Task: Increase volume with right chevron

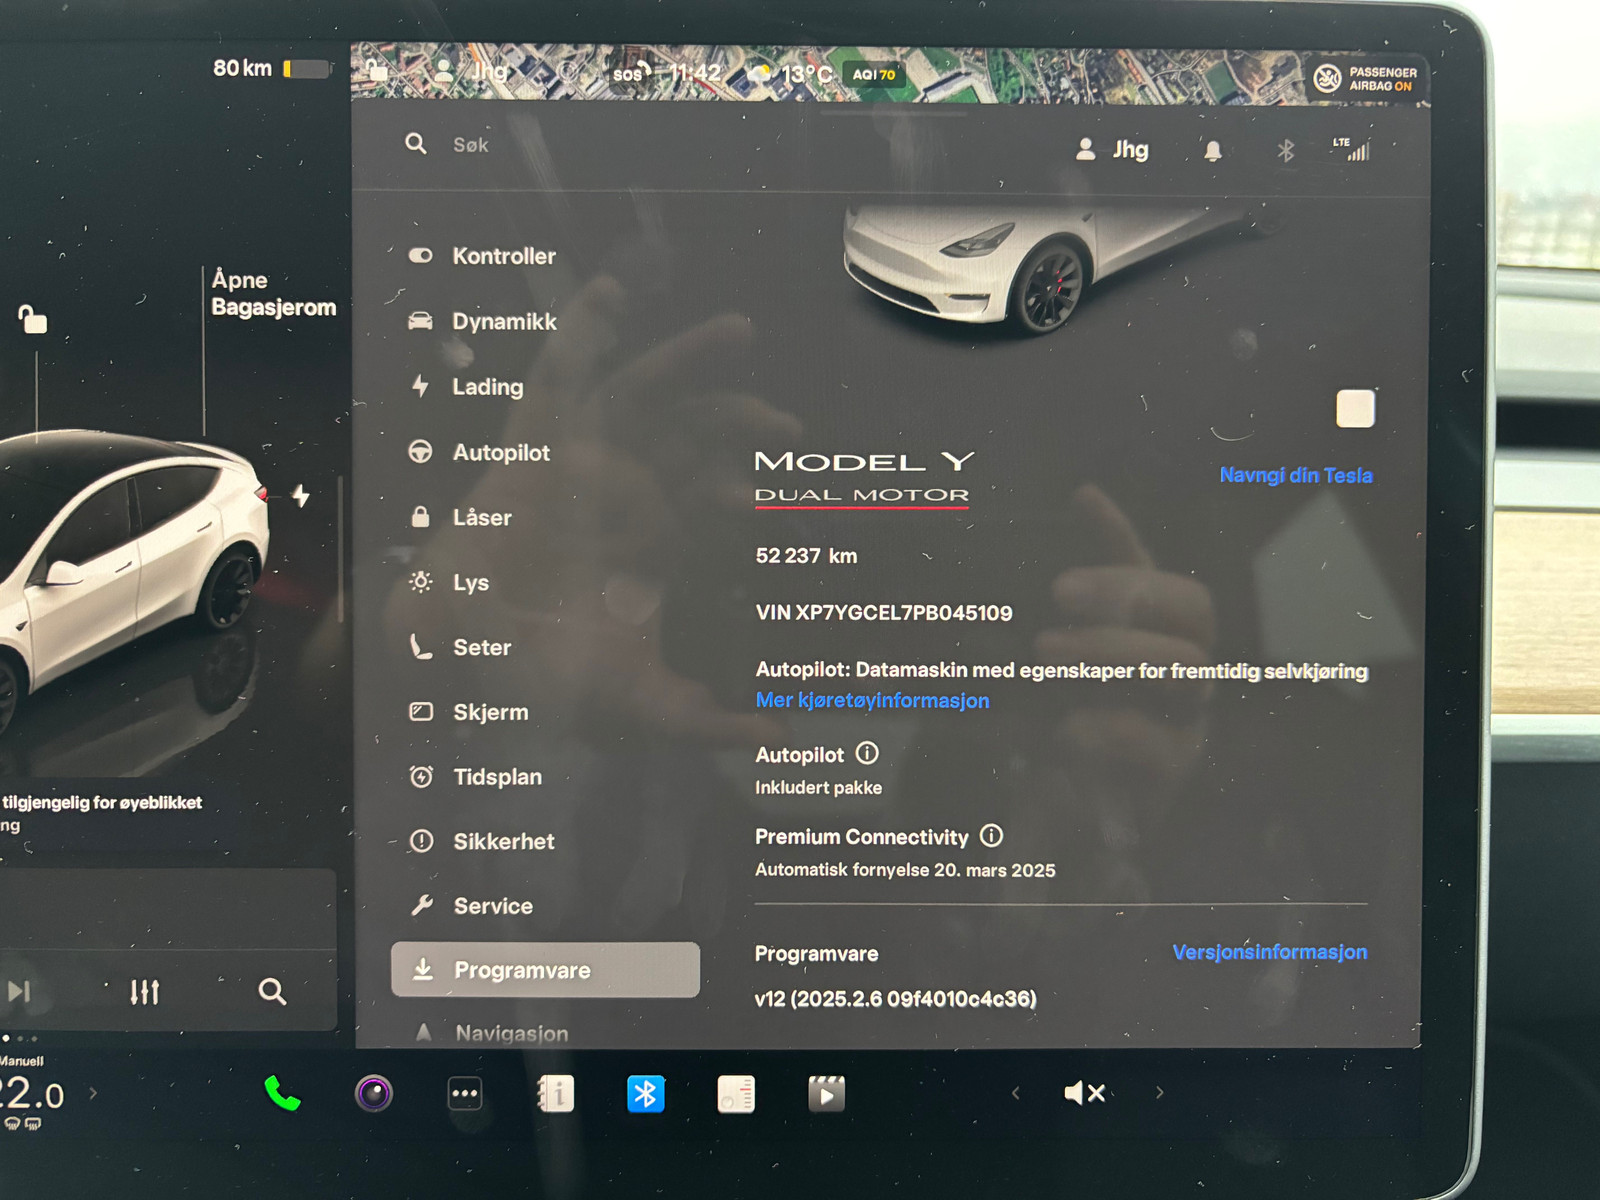Action: tap(1159, 1093)
